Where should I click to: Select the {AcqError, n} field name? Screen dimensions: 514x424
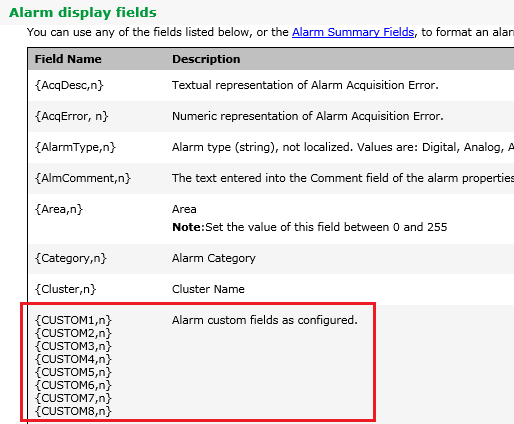point(72,116)
